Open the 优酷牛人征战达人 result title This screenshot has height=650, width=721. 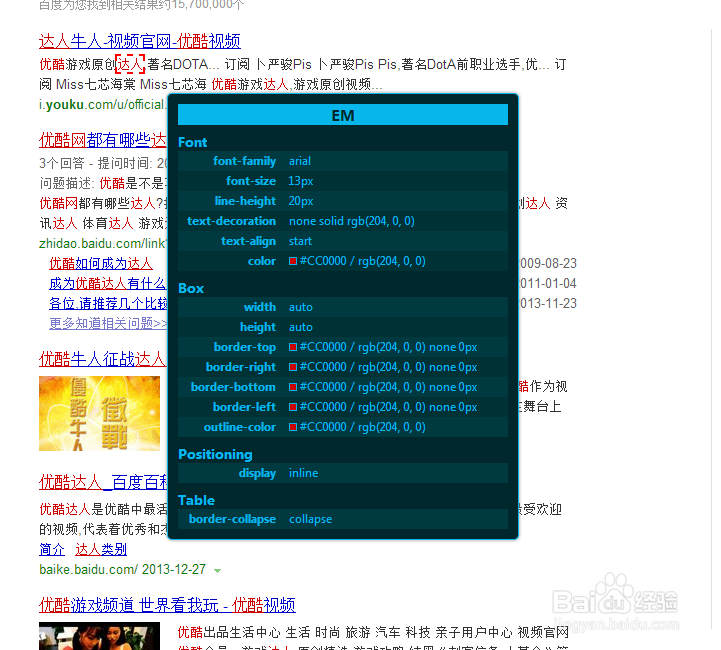(103, 359)
